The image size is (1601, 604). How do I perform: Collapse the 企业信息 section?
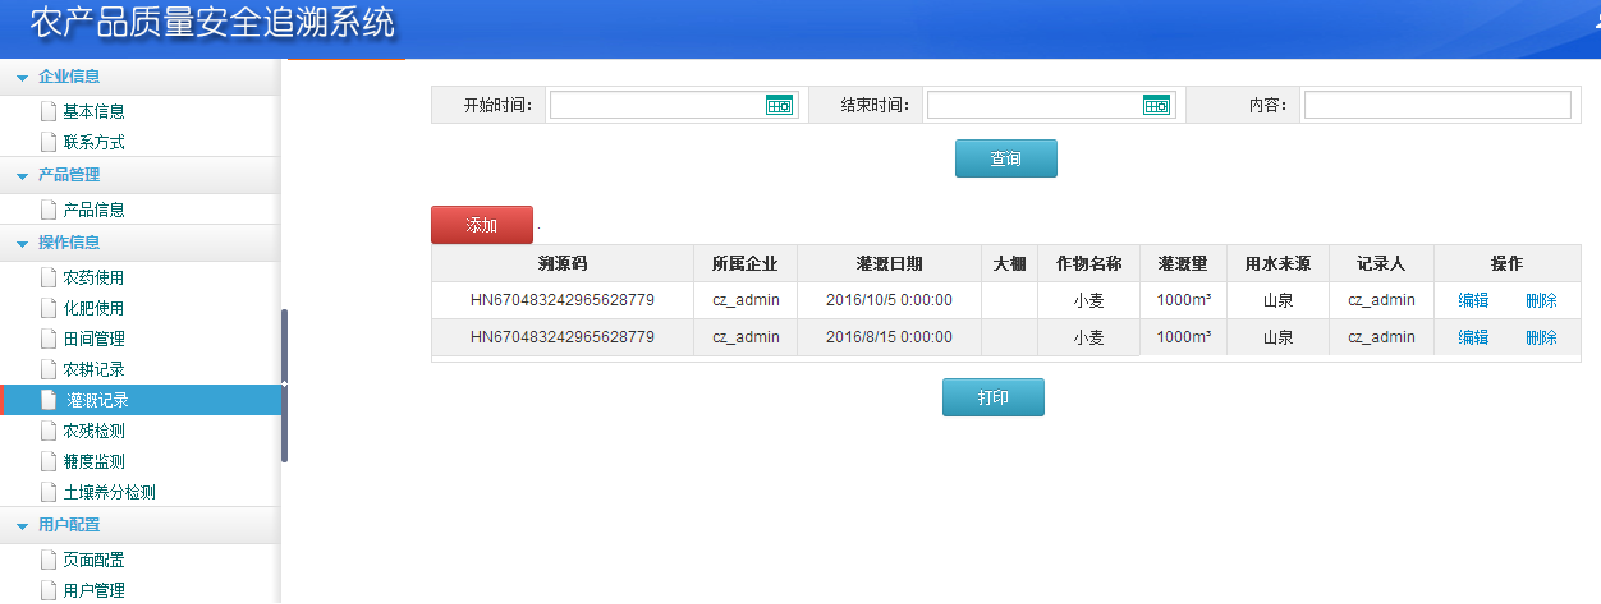(x=23, y=77)
